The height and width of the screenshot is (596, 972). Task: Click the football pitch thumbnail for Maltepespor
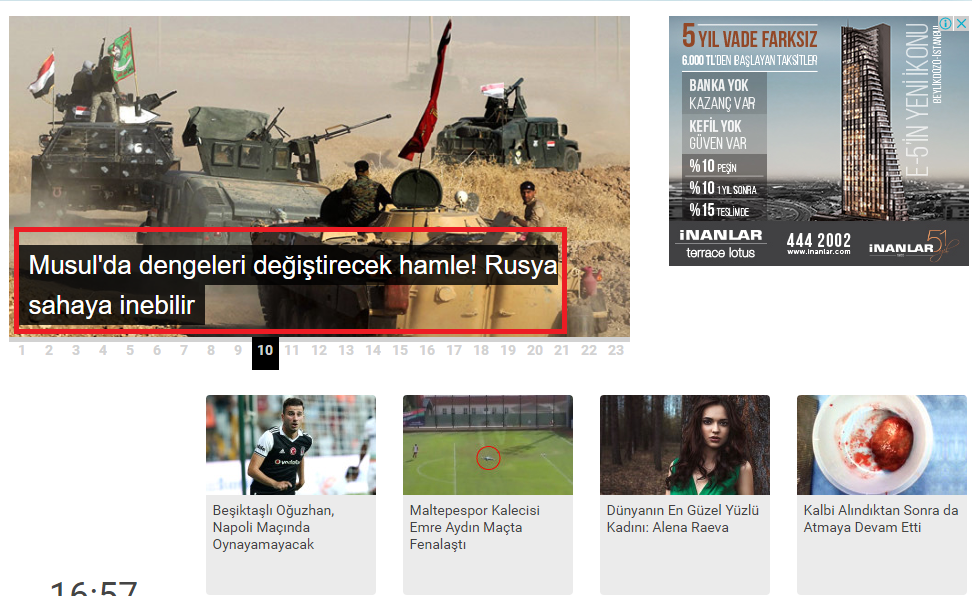488,445
